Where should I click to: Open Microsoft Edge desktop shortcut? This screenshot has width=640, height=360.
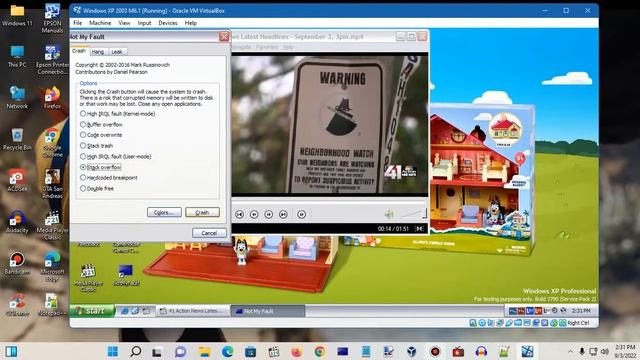pos(52,267)
